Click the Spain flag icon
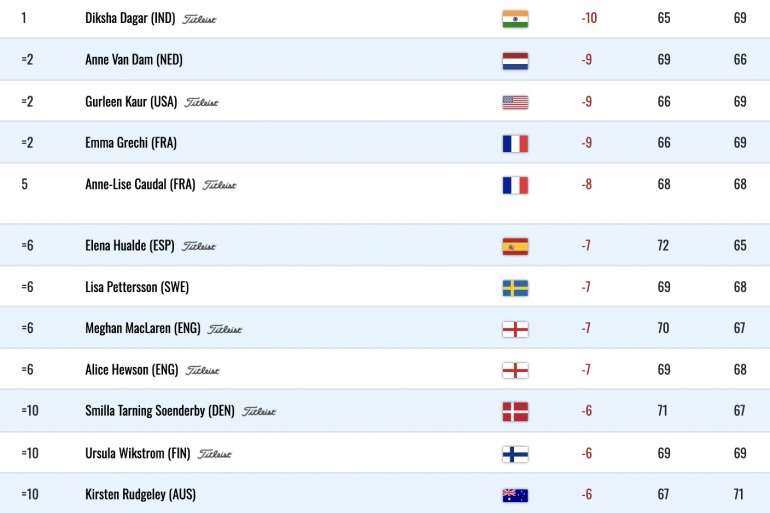Image resolution: width=770 pixels, height=513 pixels. coord(515,246)
